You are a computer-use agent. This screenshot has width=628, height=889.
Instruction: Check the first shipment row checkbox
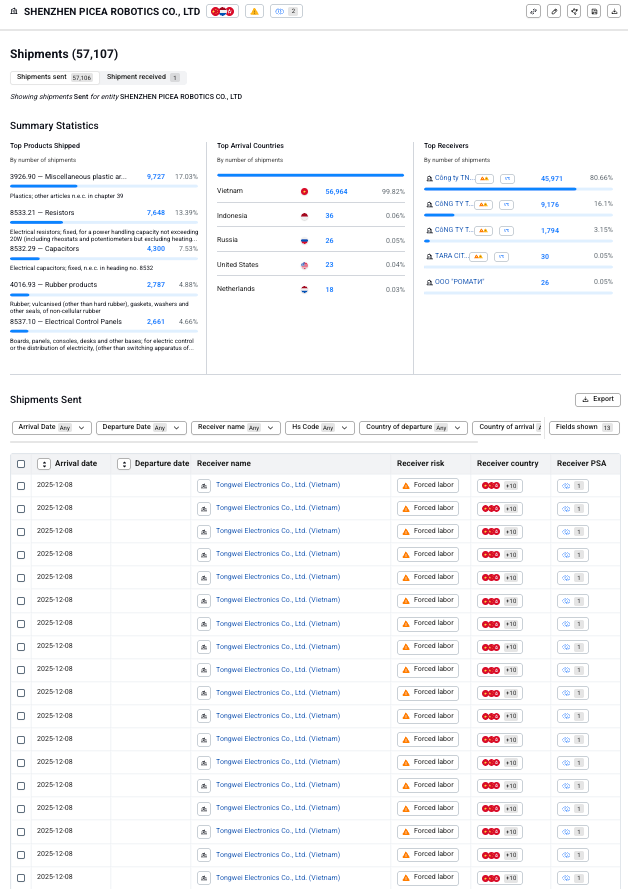21,485
